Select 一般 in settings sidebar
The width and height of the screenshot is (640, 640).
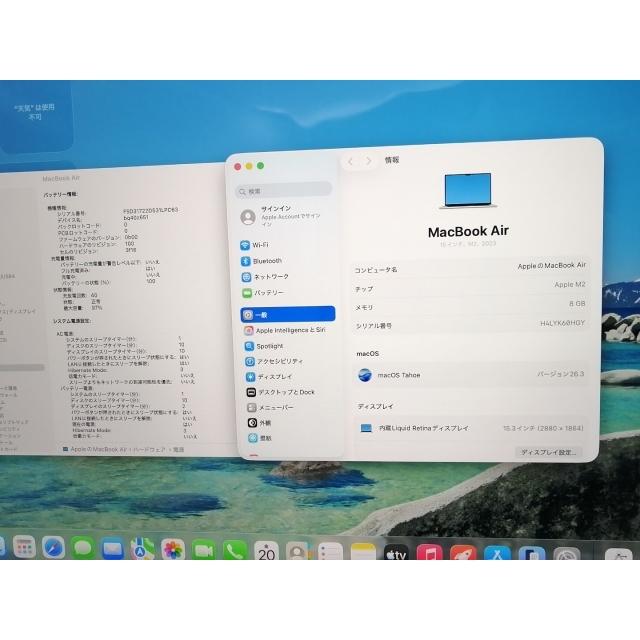288,314
